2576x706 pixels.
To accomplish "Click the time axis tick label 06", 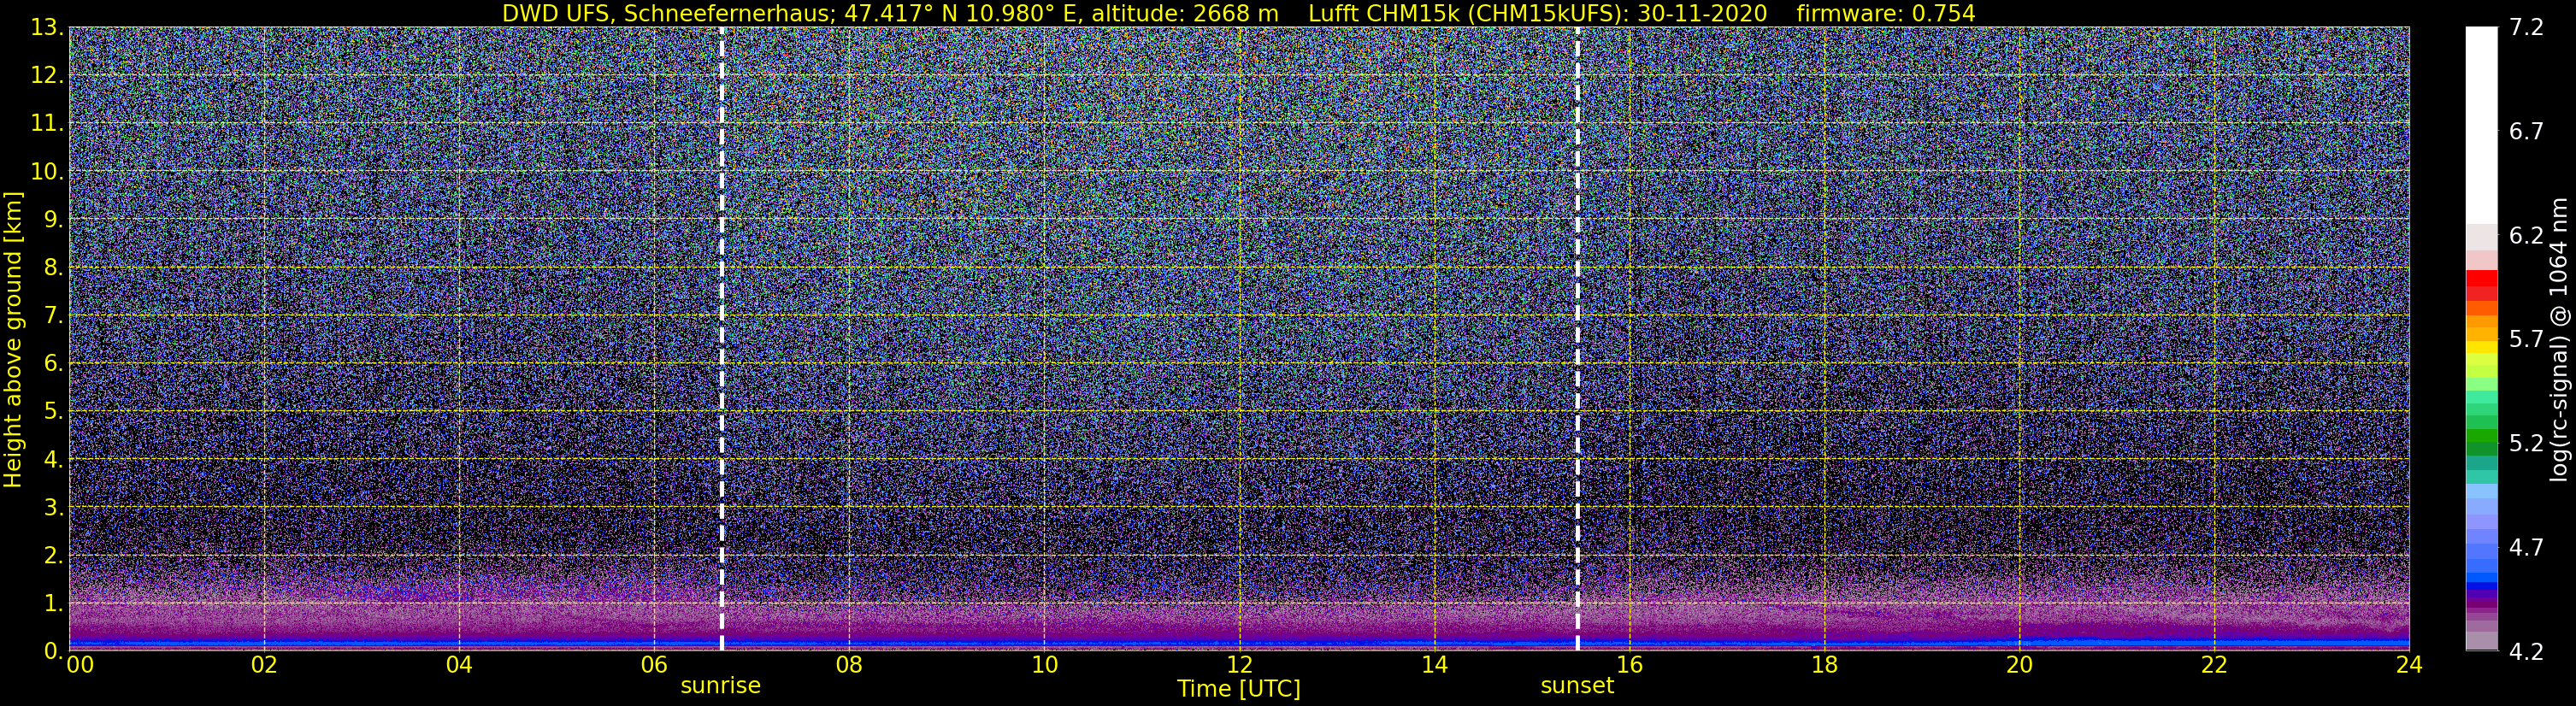I will [x=654, y=665].
